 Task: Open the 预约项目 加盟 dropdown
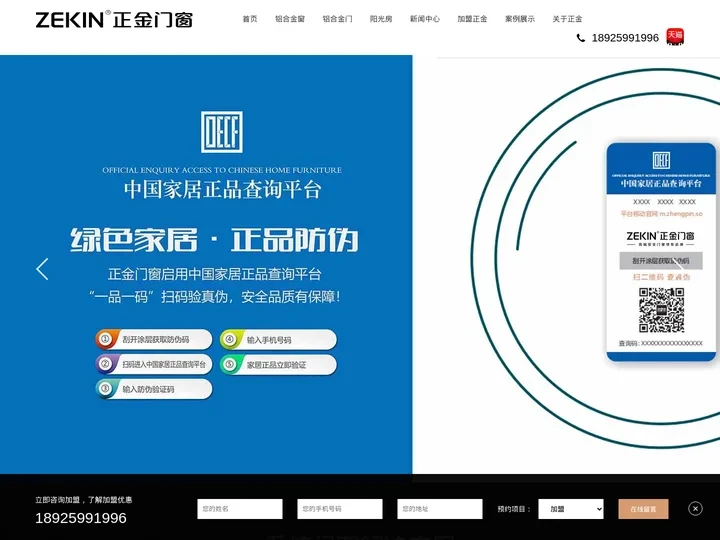571,509
